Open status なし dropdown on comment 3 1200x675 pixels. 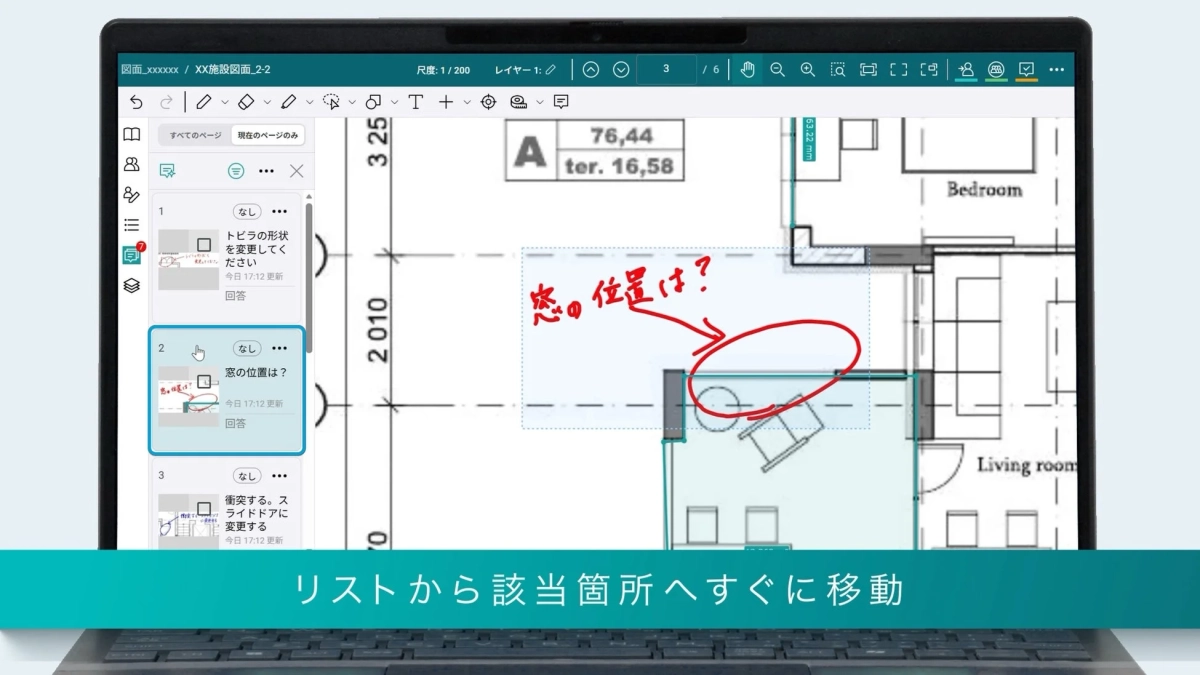click(x=247, y=475)
